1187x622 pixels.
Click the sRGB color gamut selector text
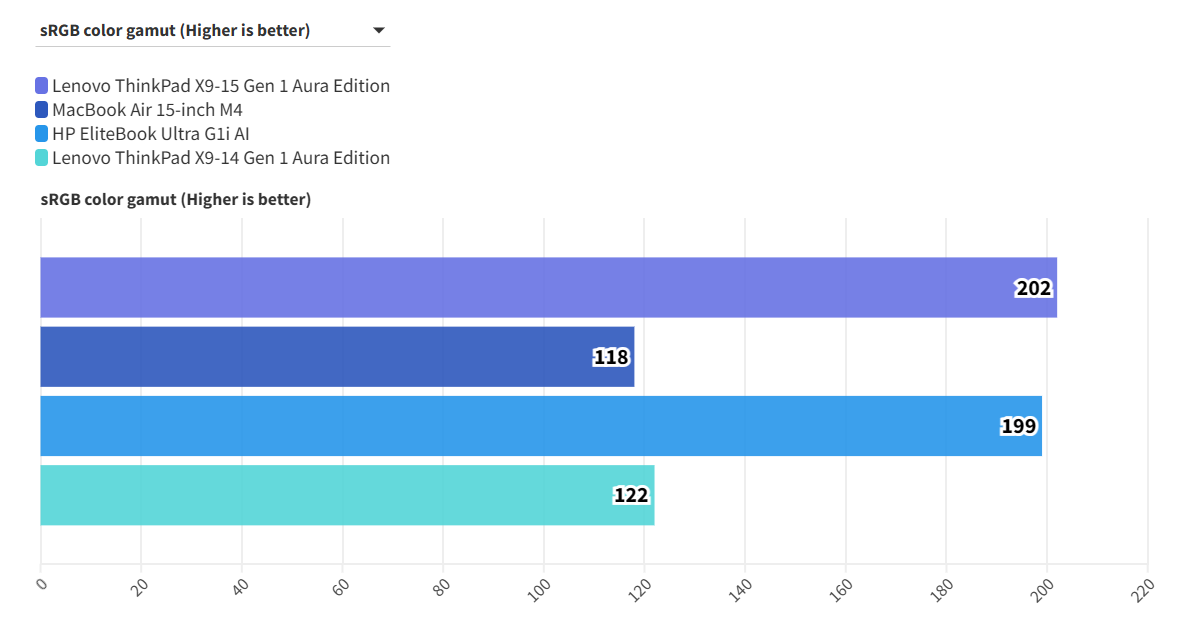click(x=175, y=31)
